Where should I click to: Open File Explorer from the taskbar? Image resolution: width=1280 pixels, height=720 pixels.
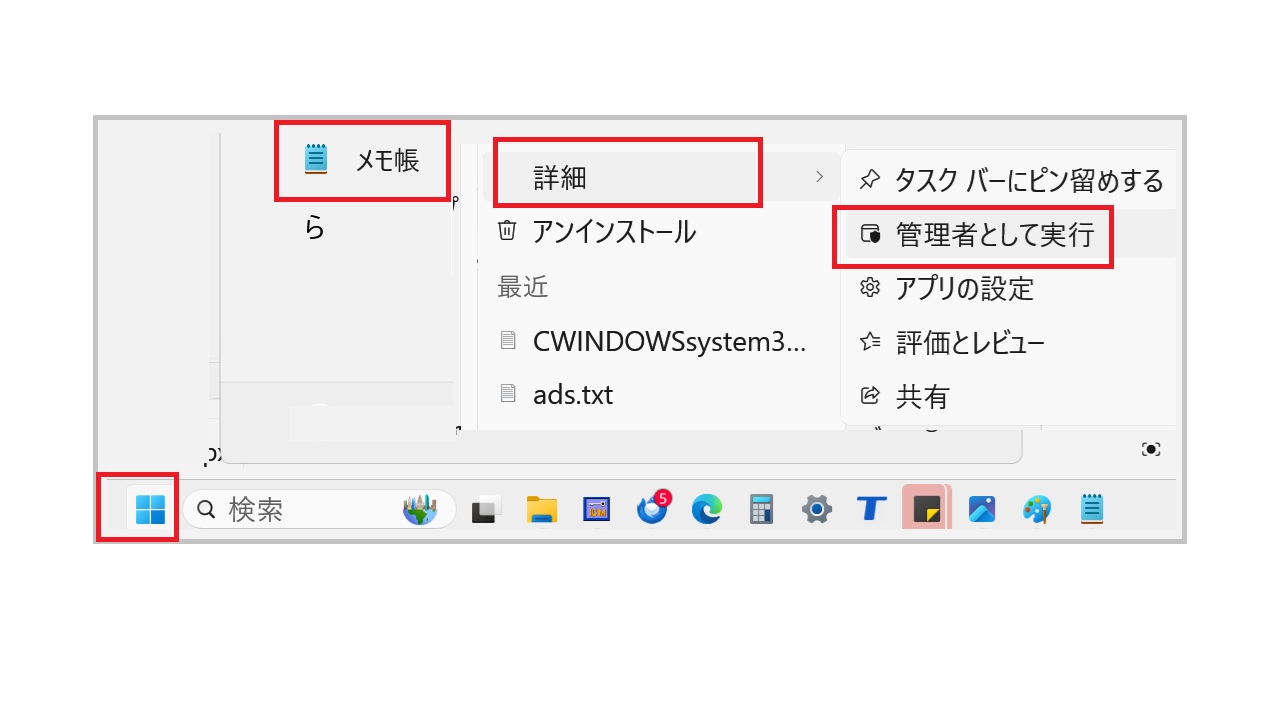click(541, 510)
